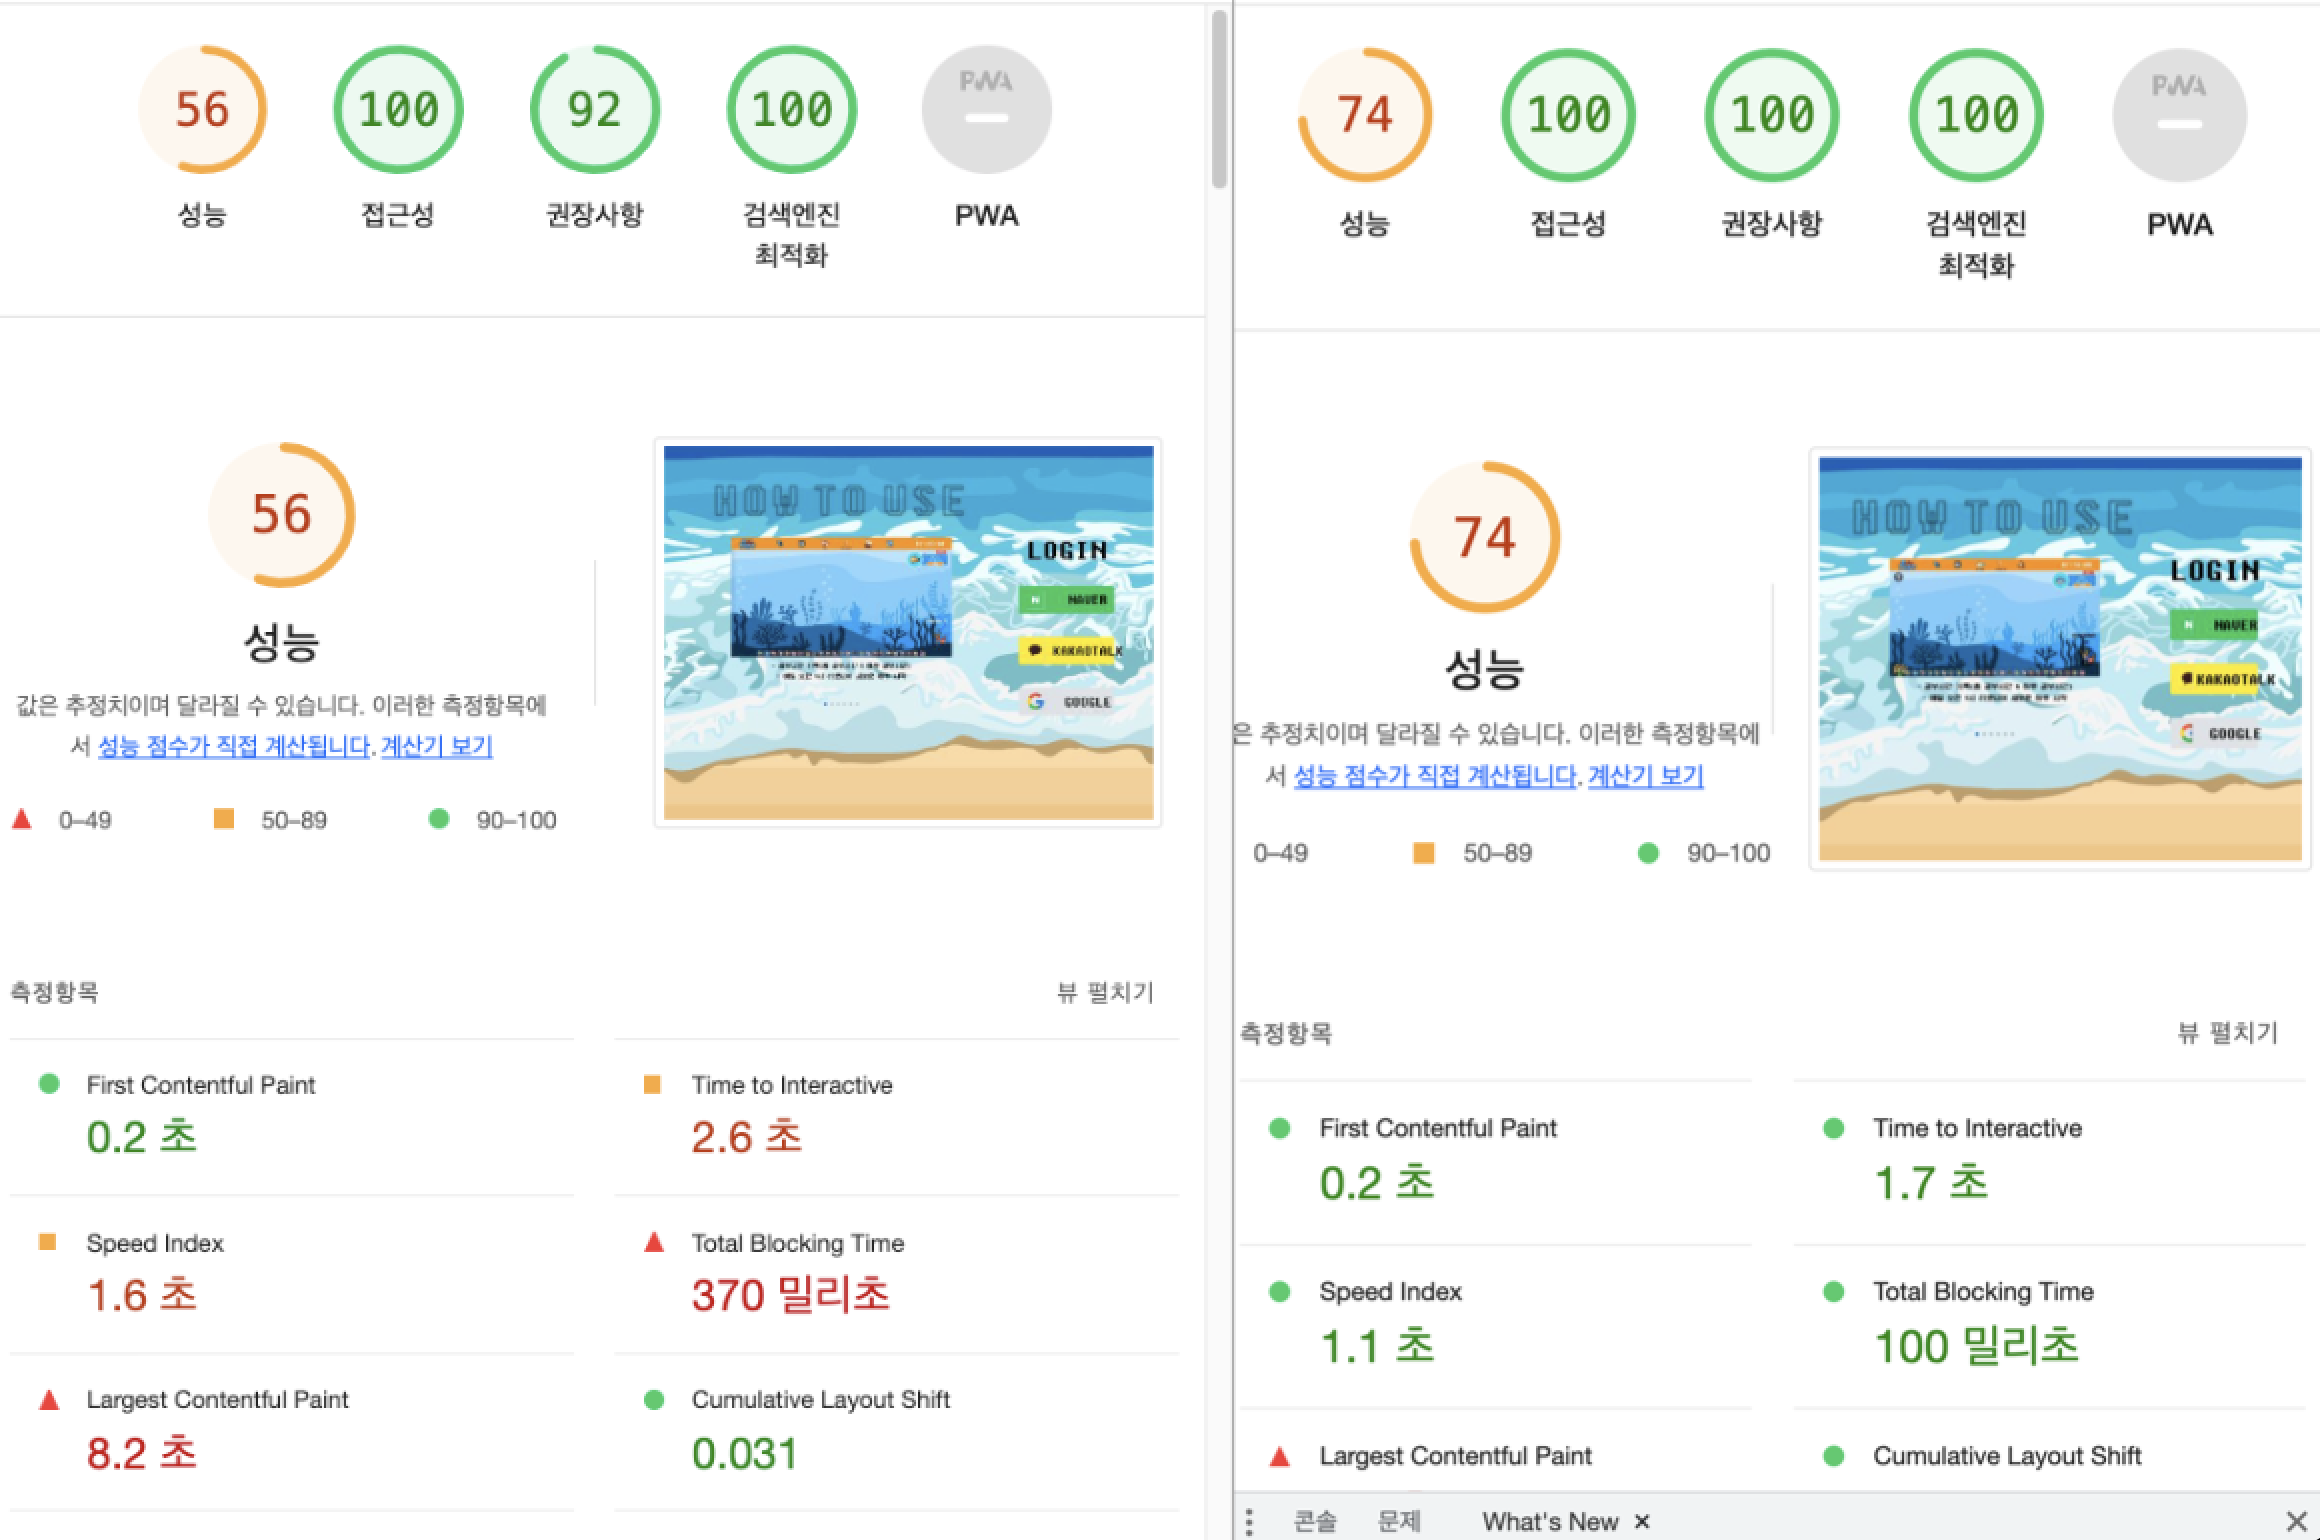This screenshot has height=1540, width=2320.
Task: Click the right performance score 74 gauge
Action: point(1364,115)
